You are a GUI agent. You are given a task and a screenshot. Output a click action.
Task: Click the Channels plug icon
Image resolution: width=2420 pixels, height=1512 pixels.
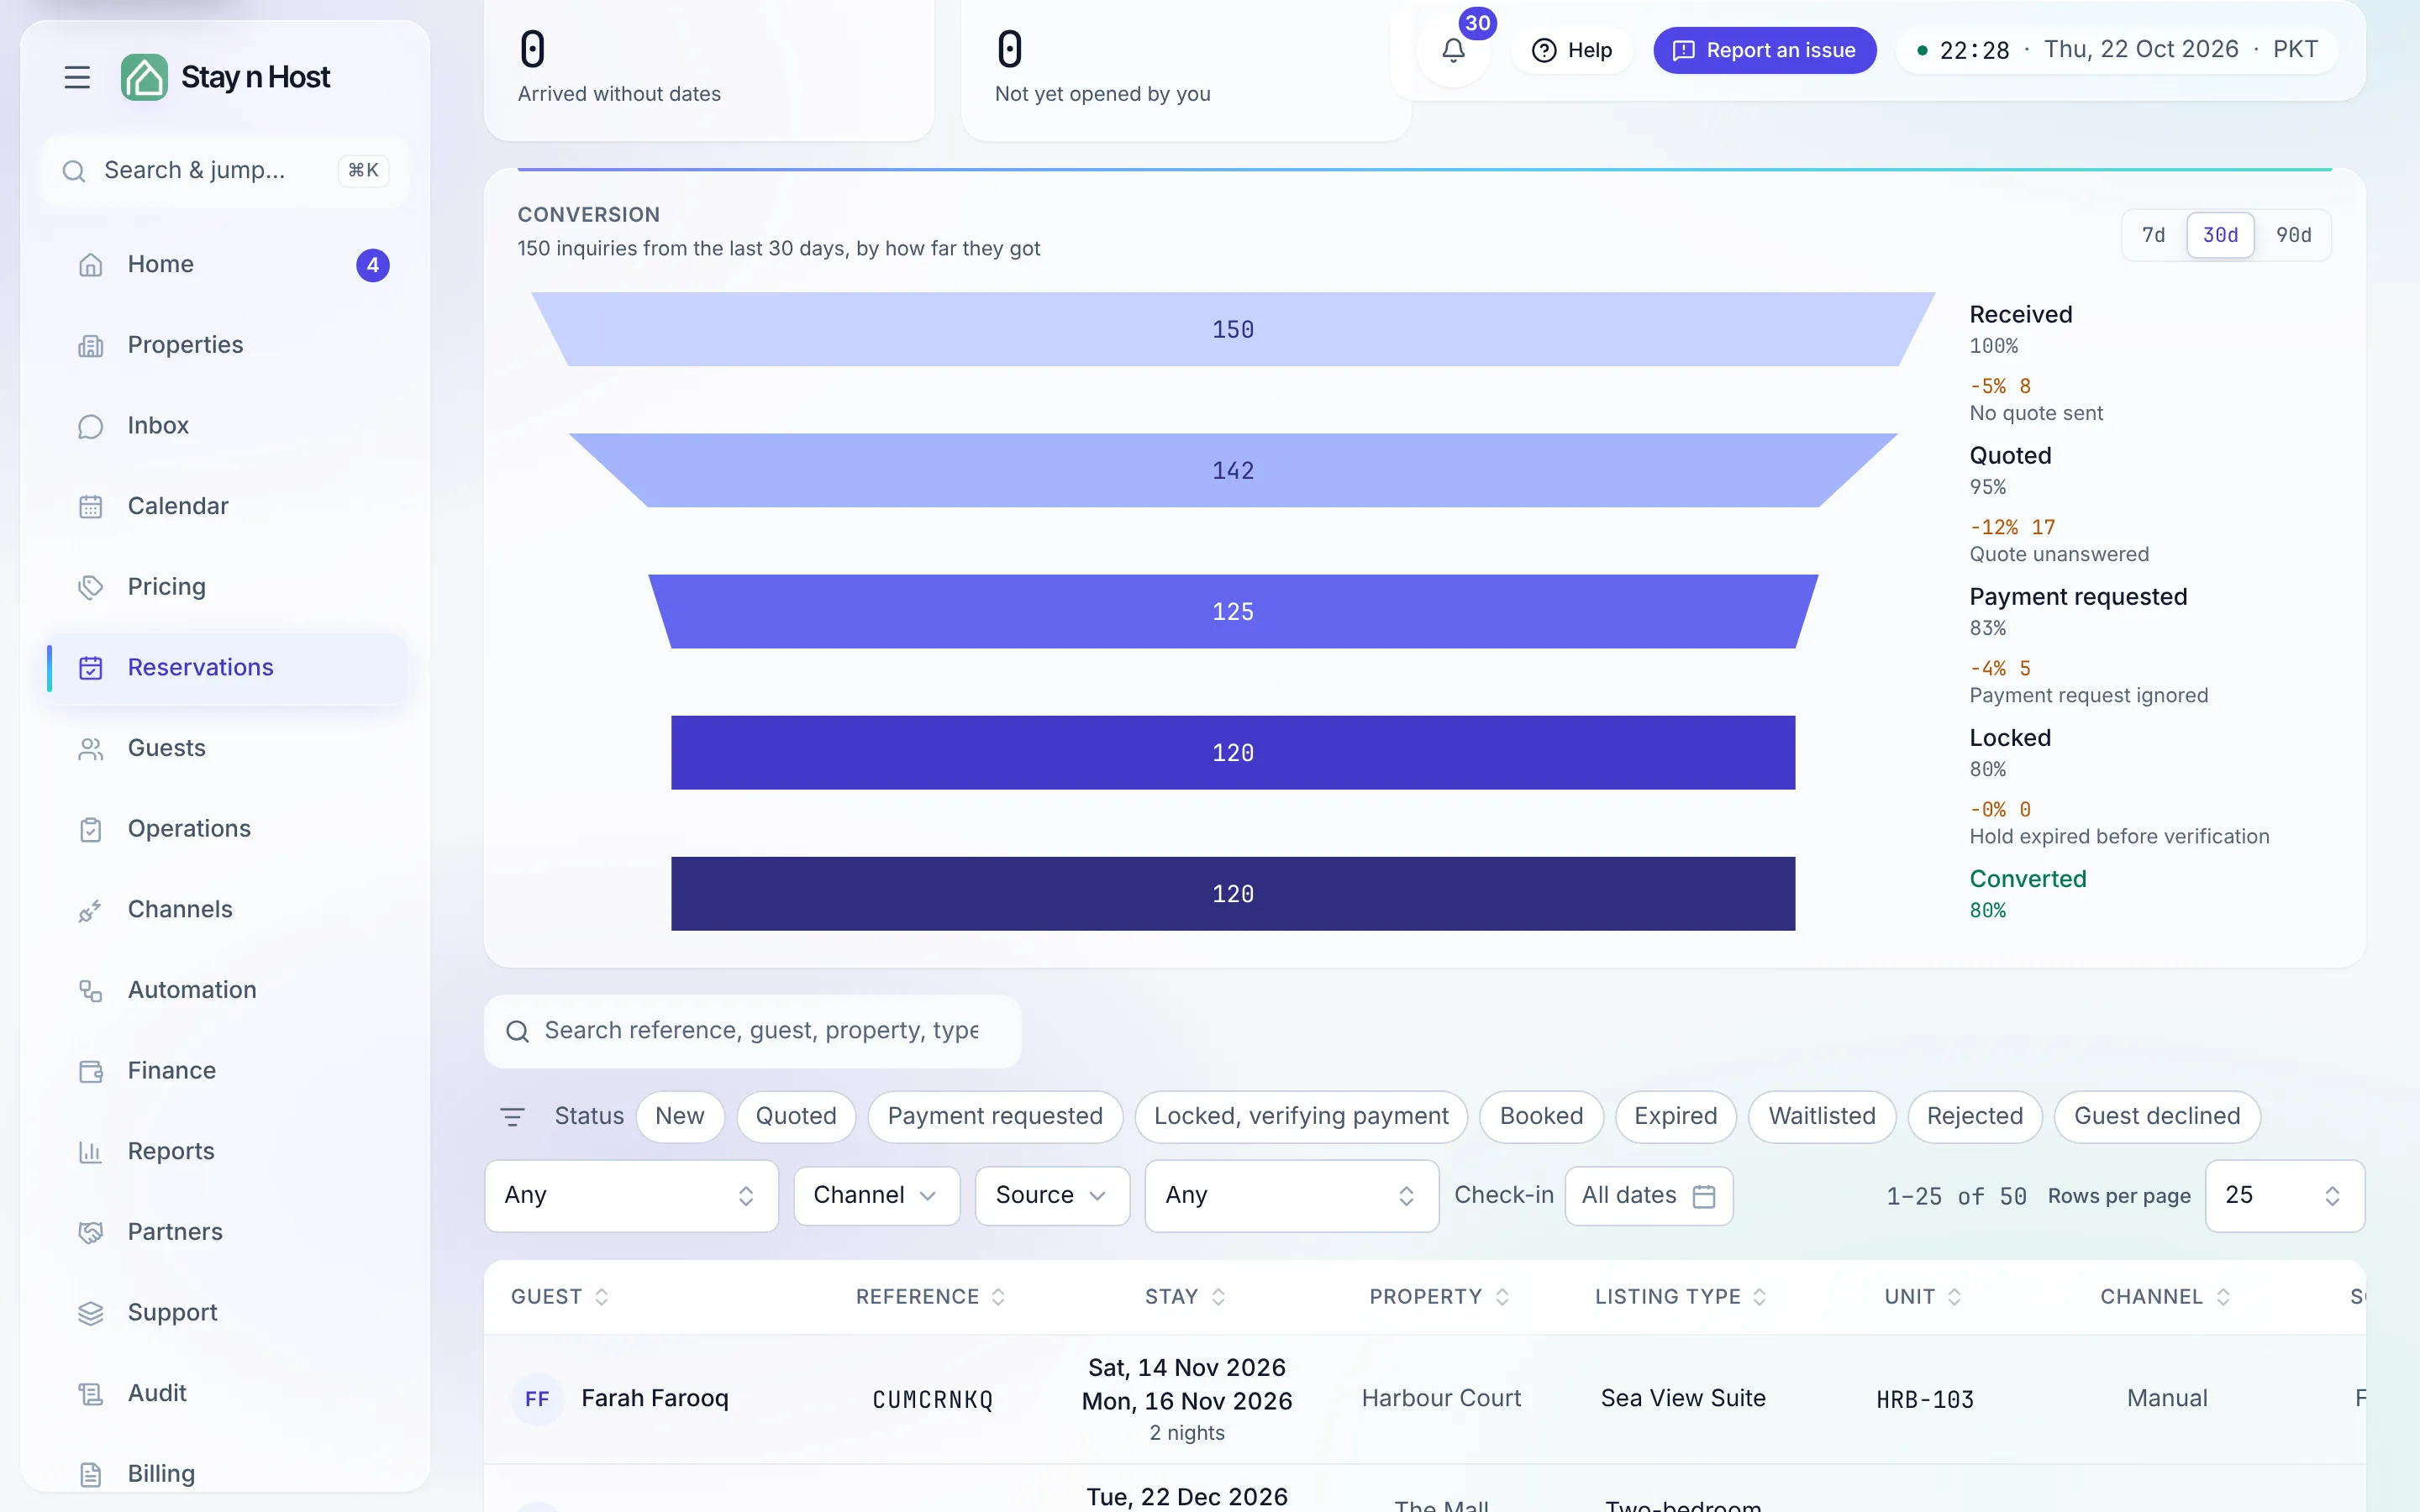pos(91,910)
